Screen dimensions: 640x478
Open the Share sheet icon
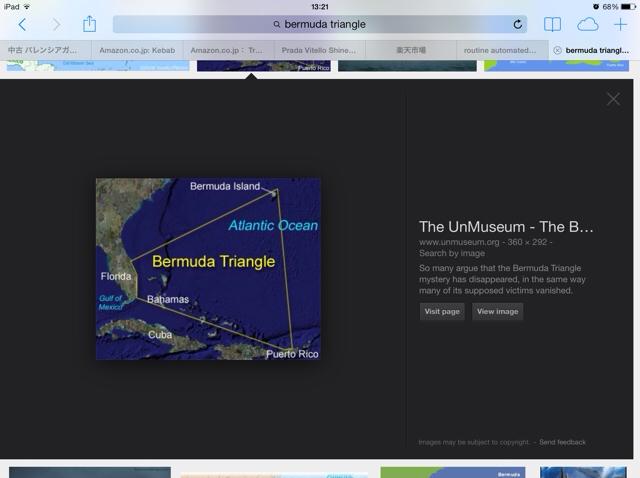90,24
